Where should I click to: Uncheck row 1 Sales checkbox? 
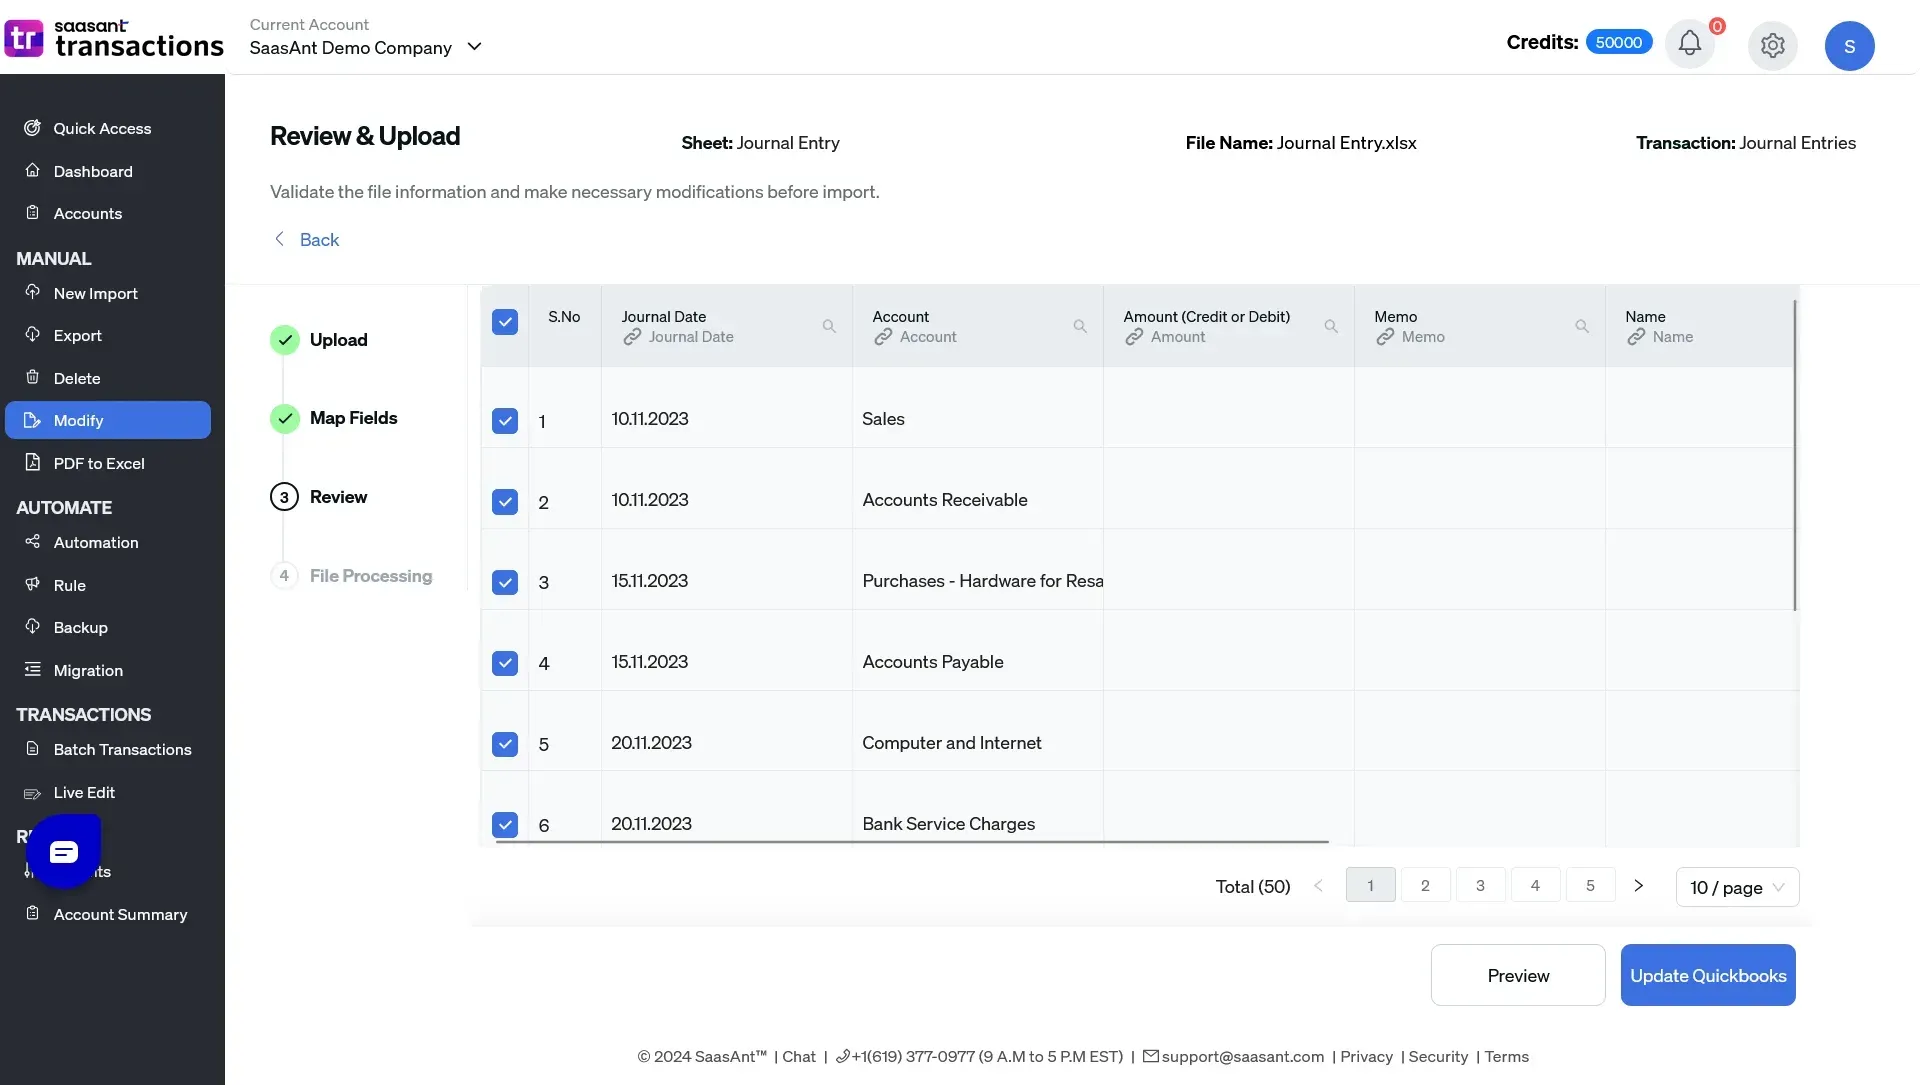[x=505, y=421]
